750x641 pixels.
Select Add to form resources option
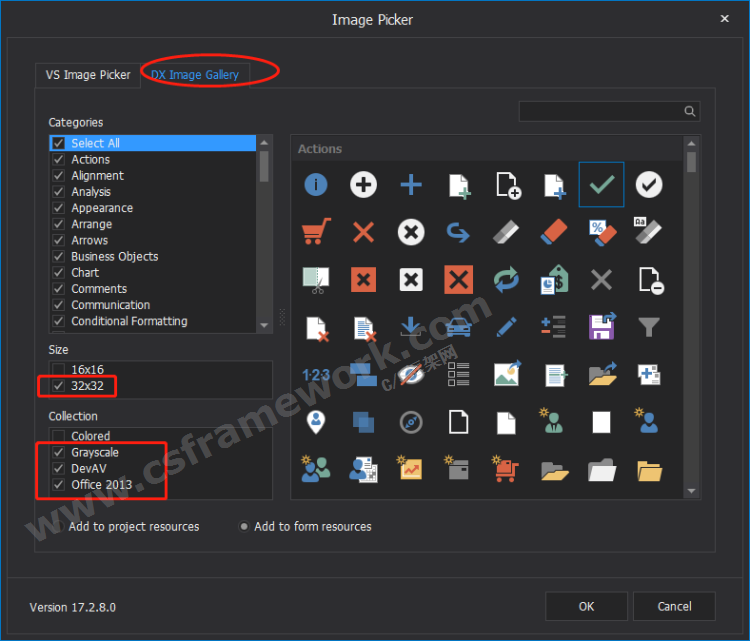pos(244,527)
